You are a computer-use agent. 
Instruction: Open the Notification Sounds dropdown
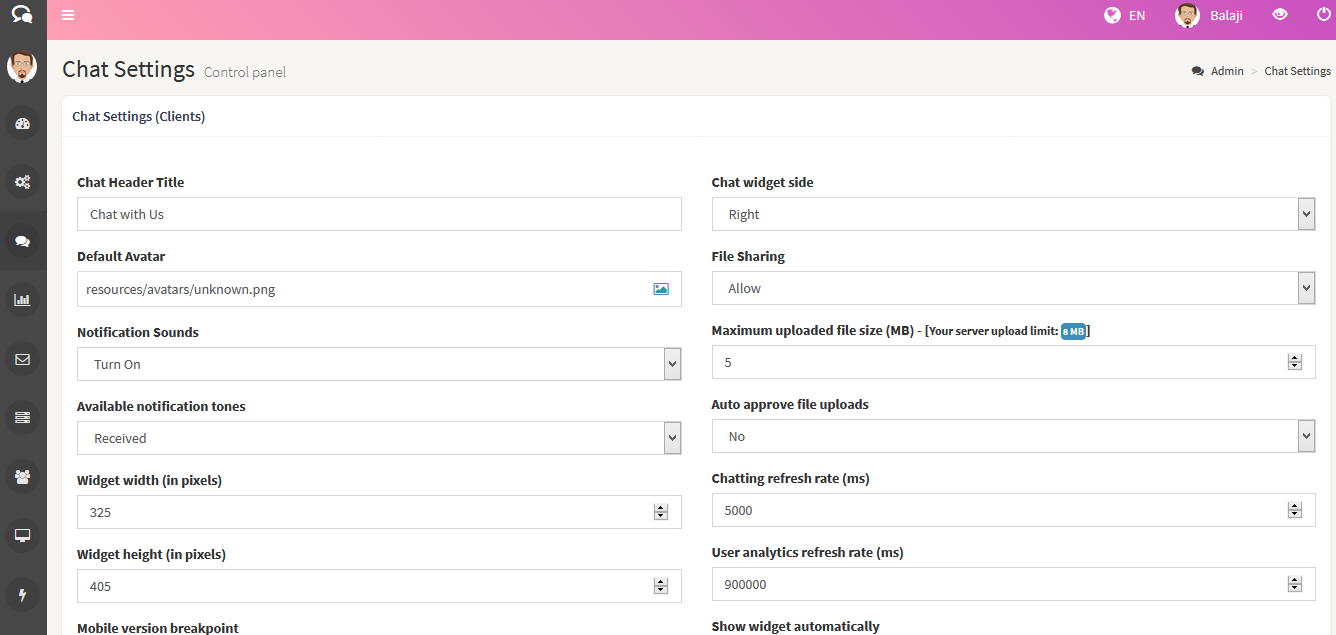tap(671, 363)
